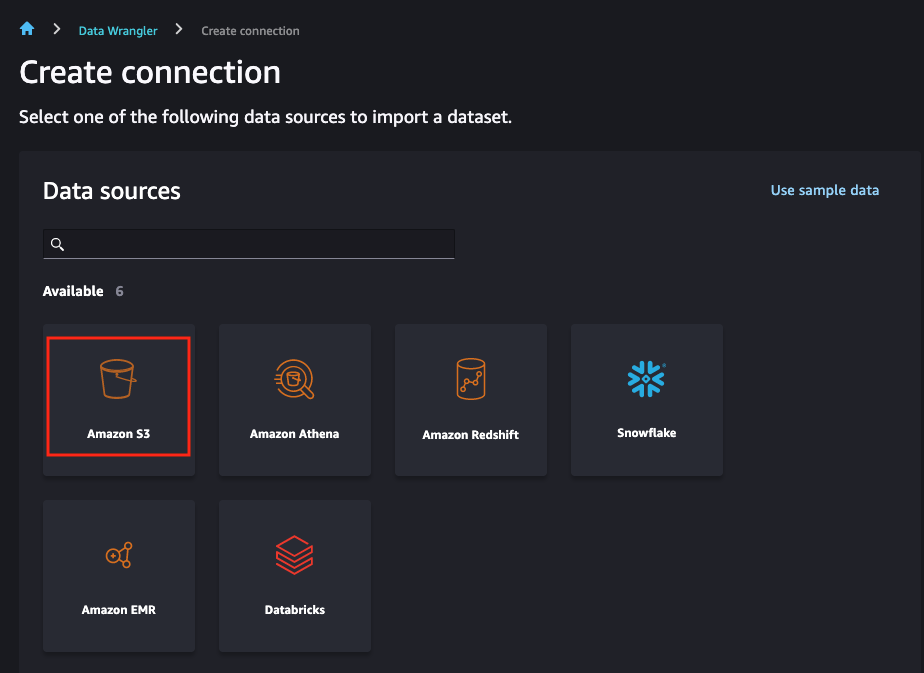Select the Databricks logo icon
The height and width of the screenshot is (673, 924).
[x=294, y=555]
